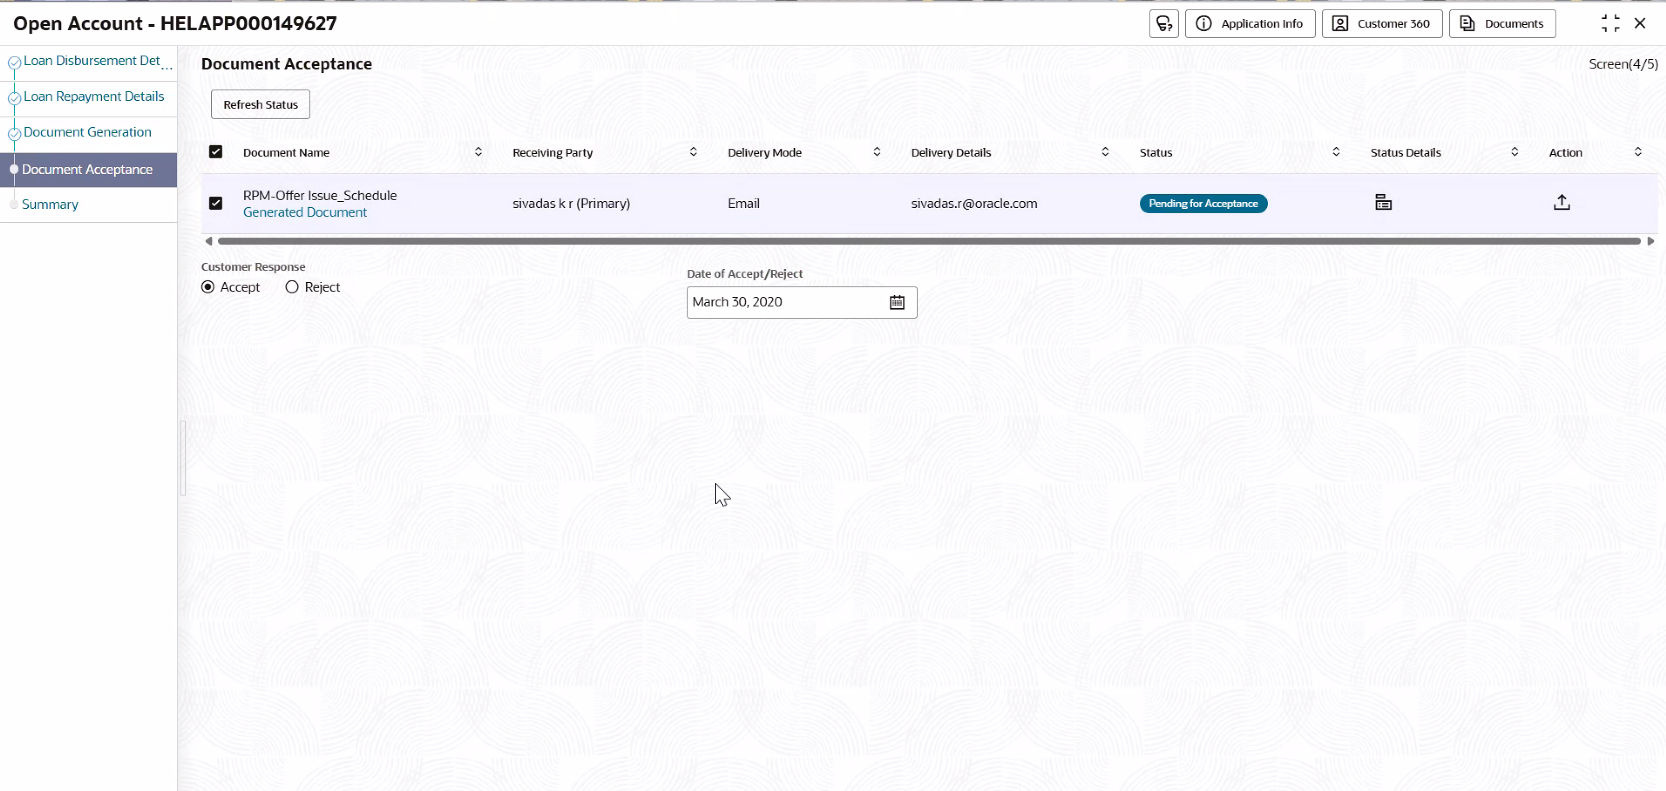The image size is (1666, 791).
Task: Open the remarks chat icon in header
Action: [x=1164, y=24]
